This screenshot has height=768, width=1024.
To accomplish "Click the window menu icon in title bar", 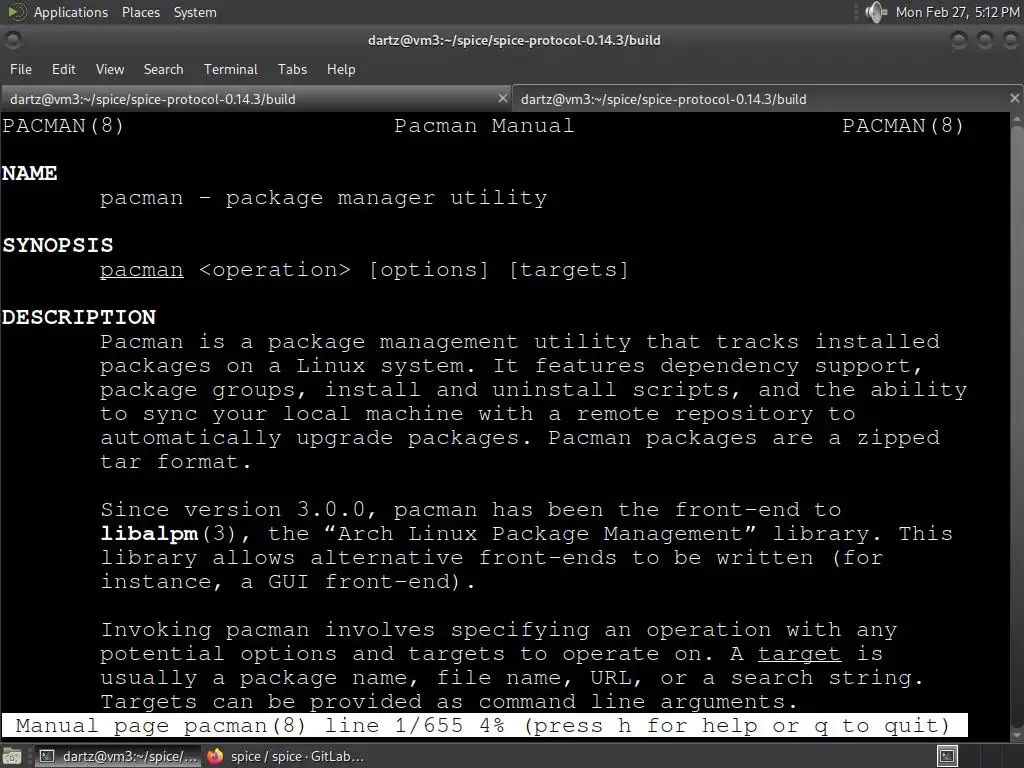I will (12, 40).
